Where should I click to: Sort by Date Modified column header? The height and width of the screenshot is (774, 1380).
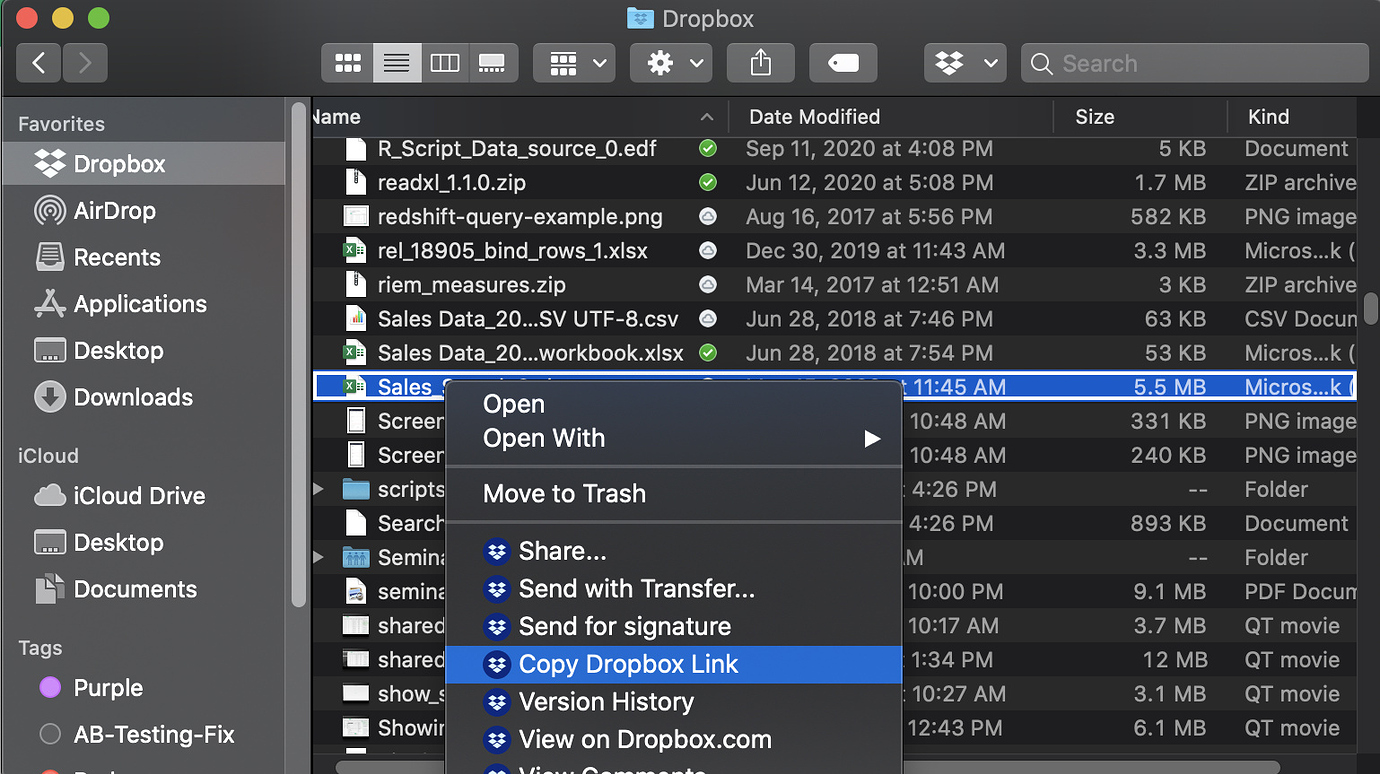pos(890,117)
